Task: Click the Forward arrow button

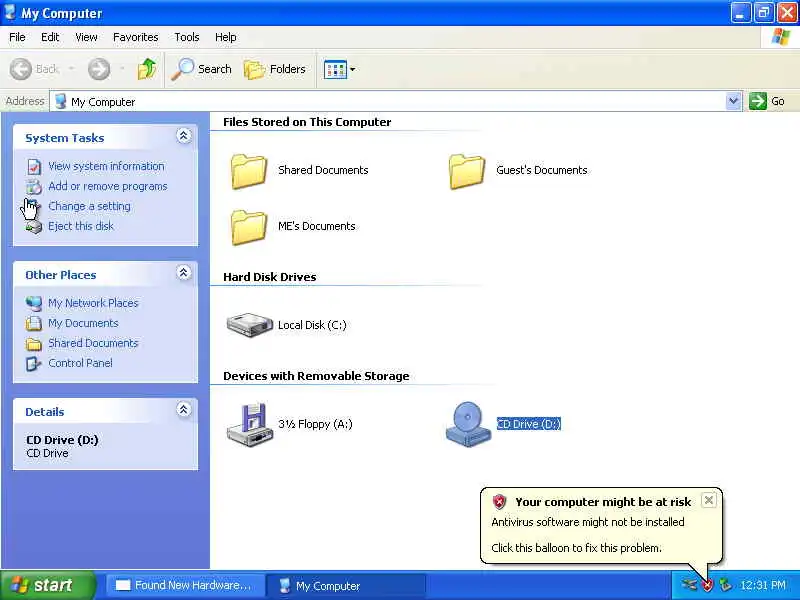Action: [98, 69]
